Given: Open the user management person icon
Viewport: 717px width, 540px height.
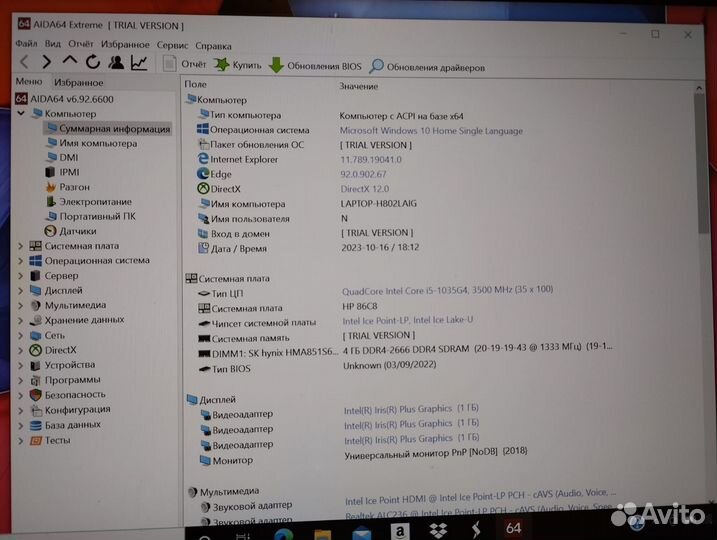Looking at the screenshot, I should (x=116, y=62).
